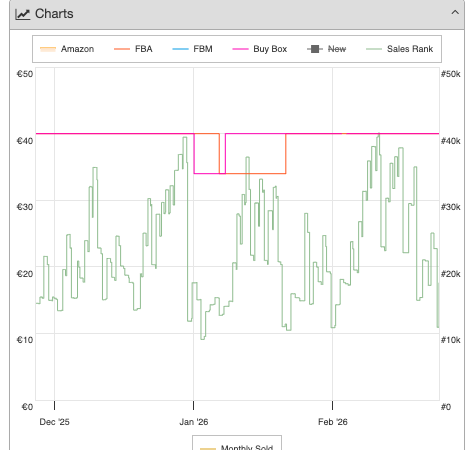
Task: Click the New legend square marker icon
Action: pos(315,49)
